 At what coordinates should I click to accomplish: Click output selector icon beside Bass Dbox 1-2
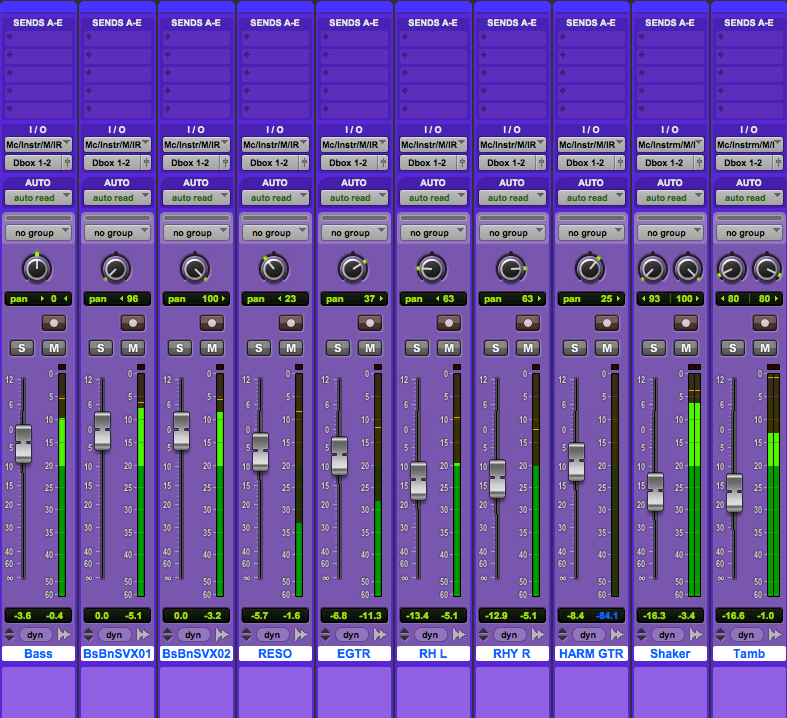pyautogui.click(x=67, y=163)
